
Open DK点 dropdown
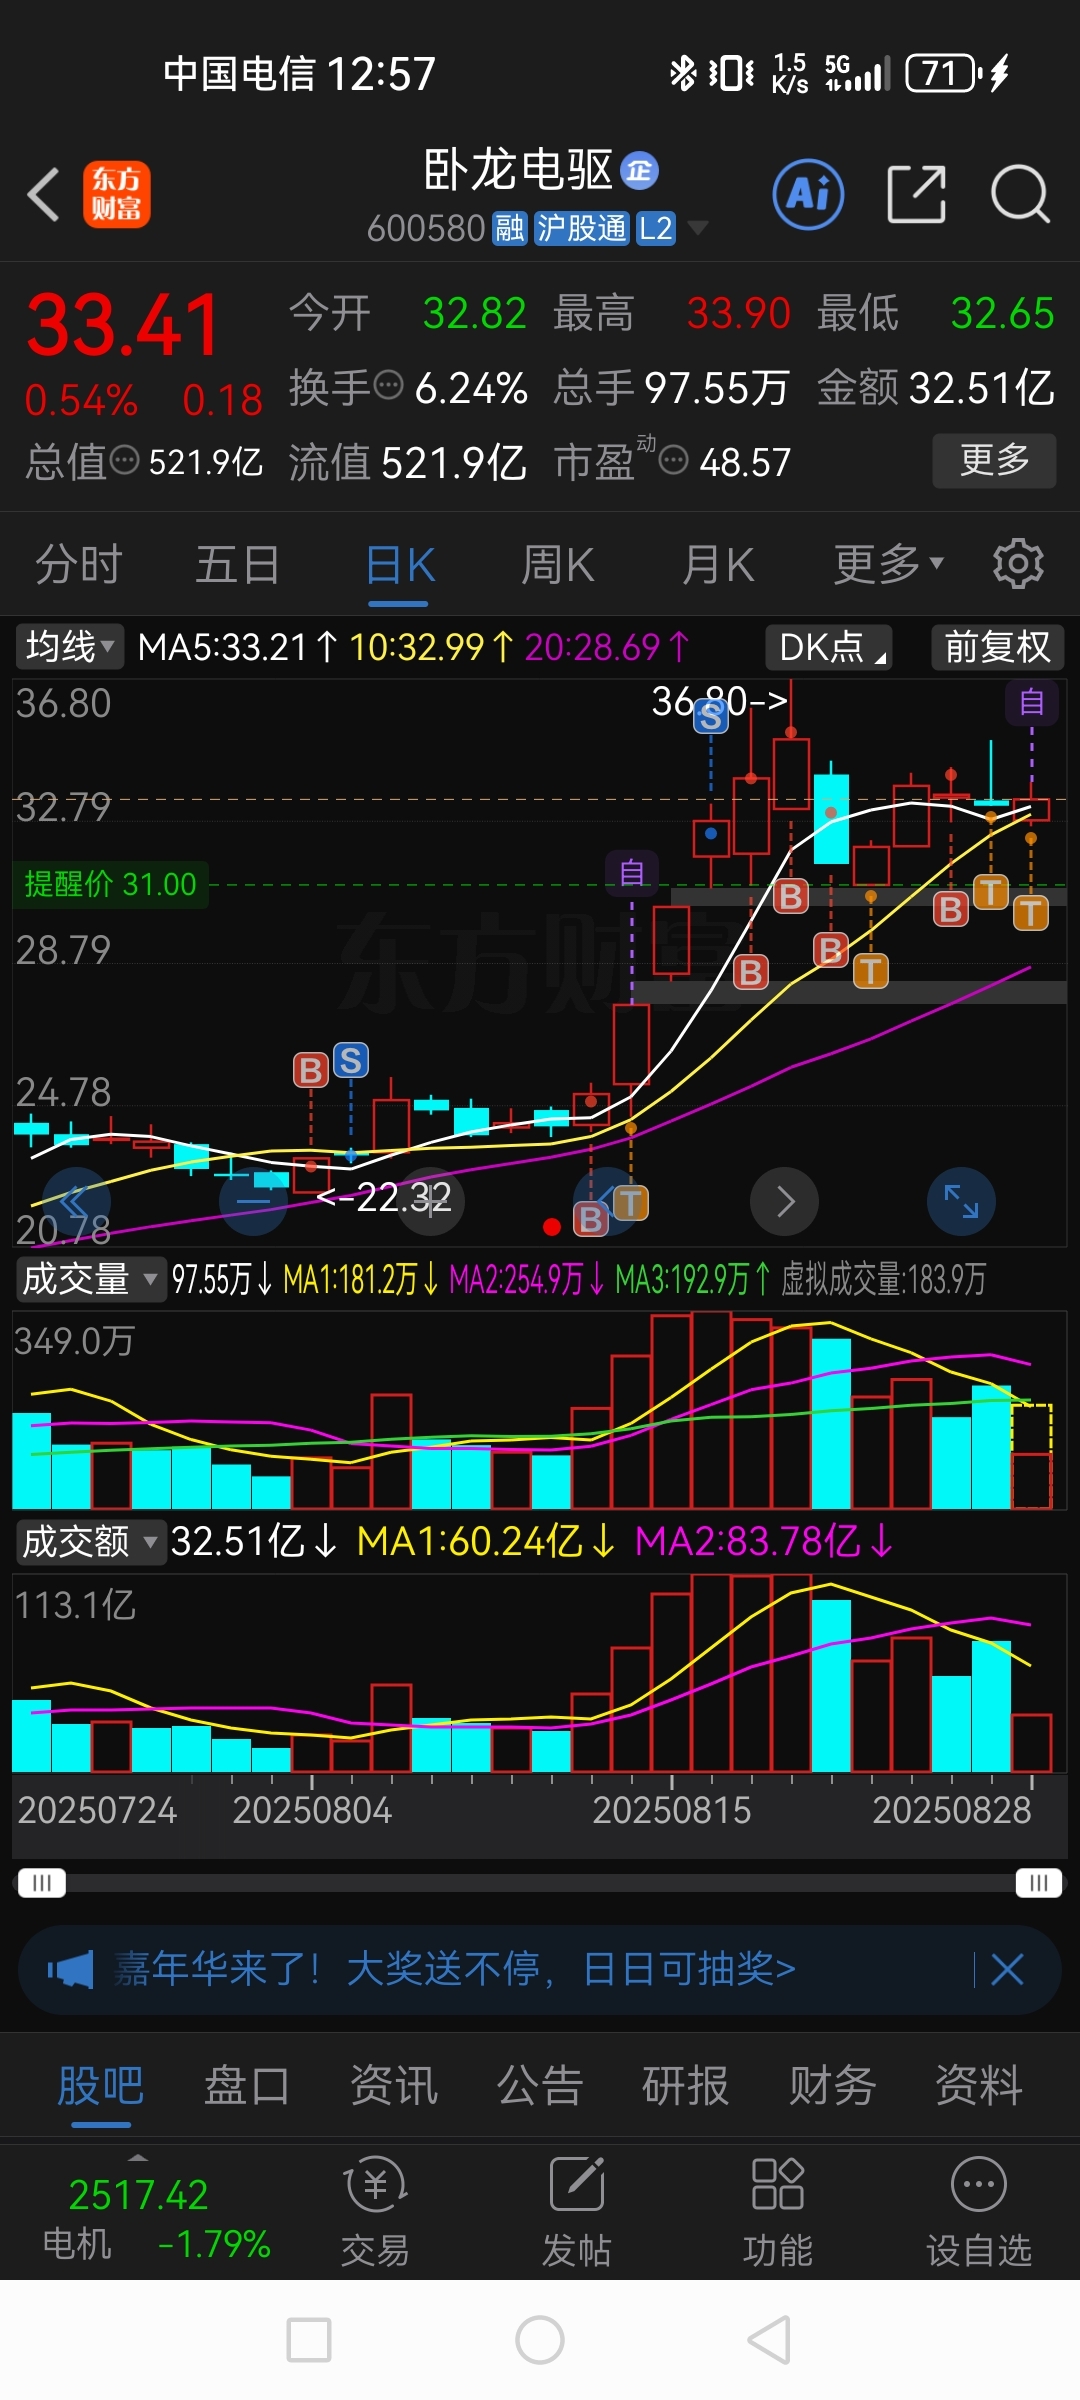tap(828, 646)
